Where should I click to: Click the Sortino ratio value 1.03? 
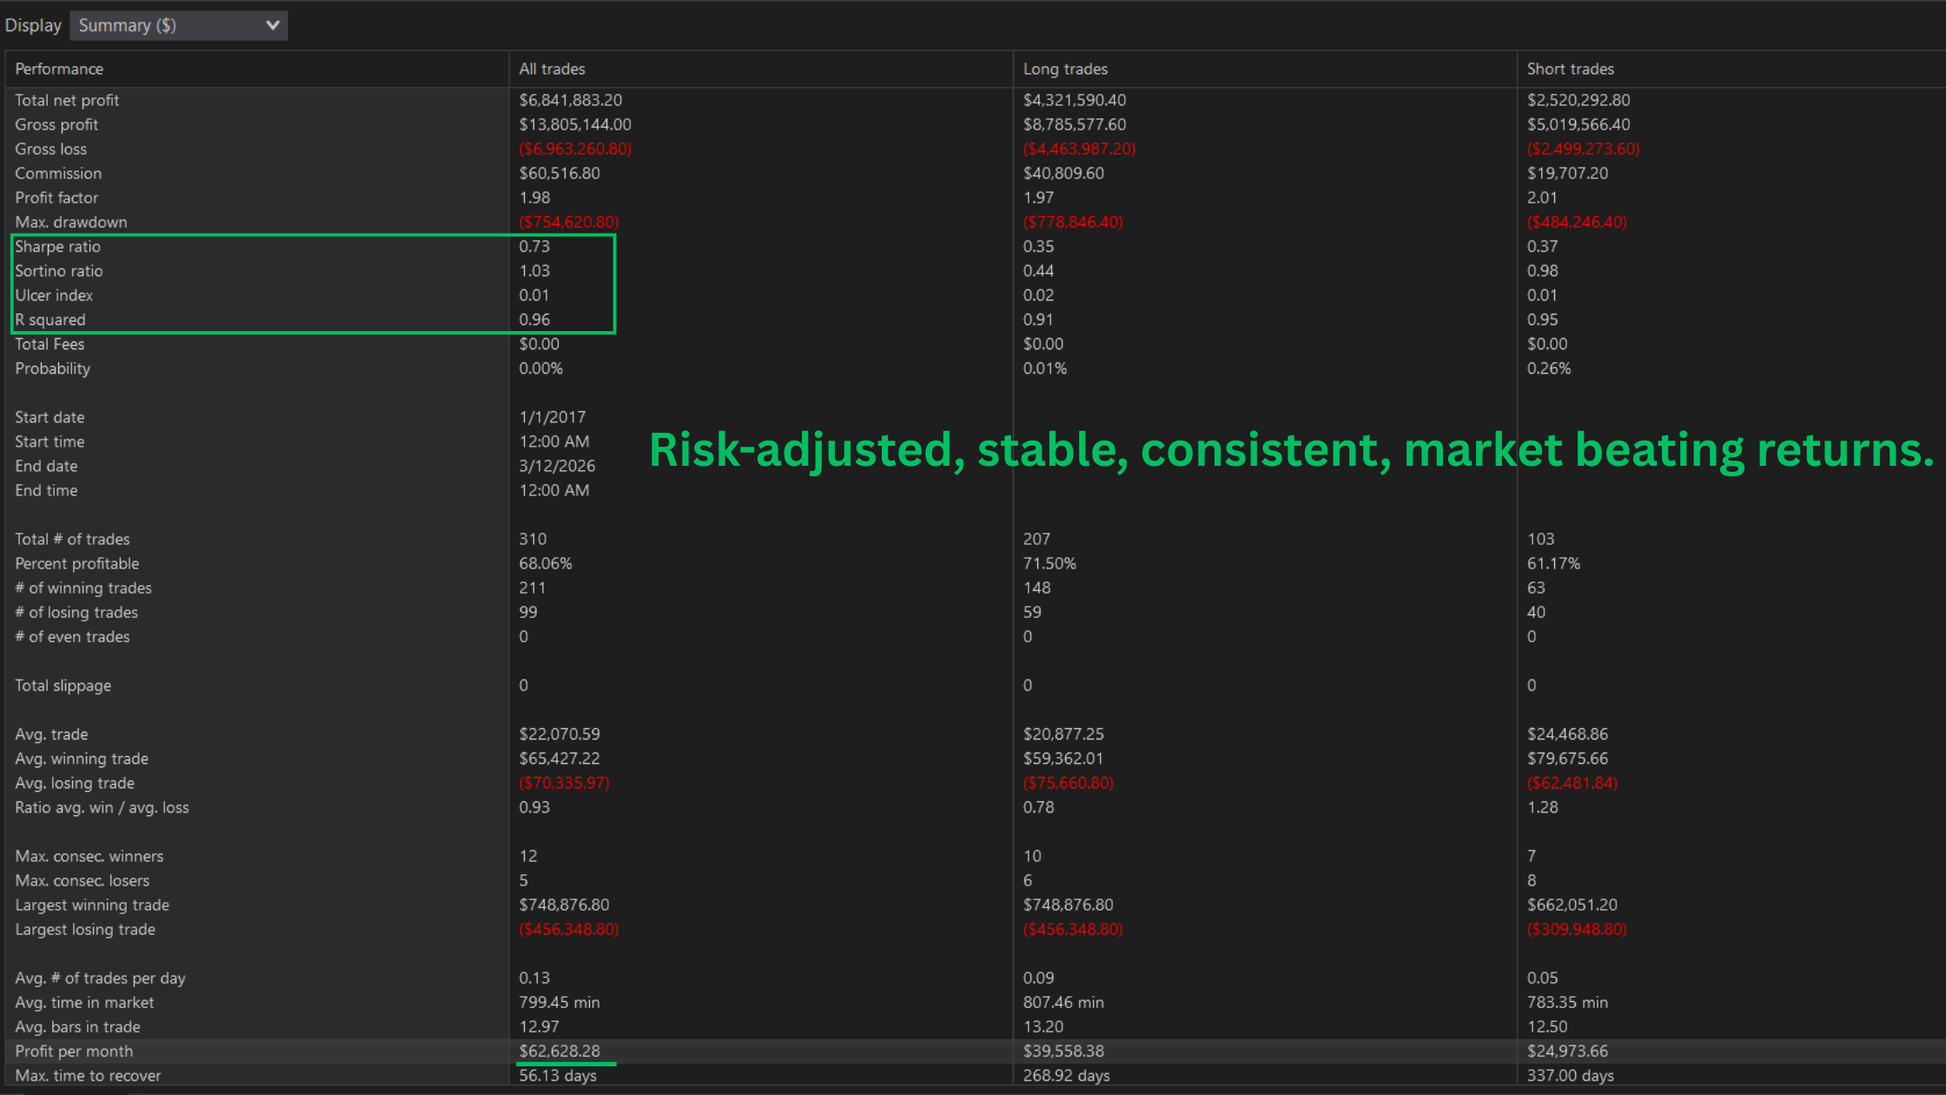(x=534, y=271)
